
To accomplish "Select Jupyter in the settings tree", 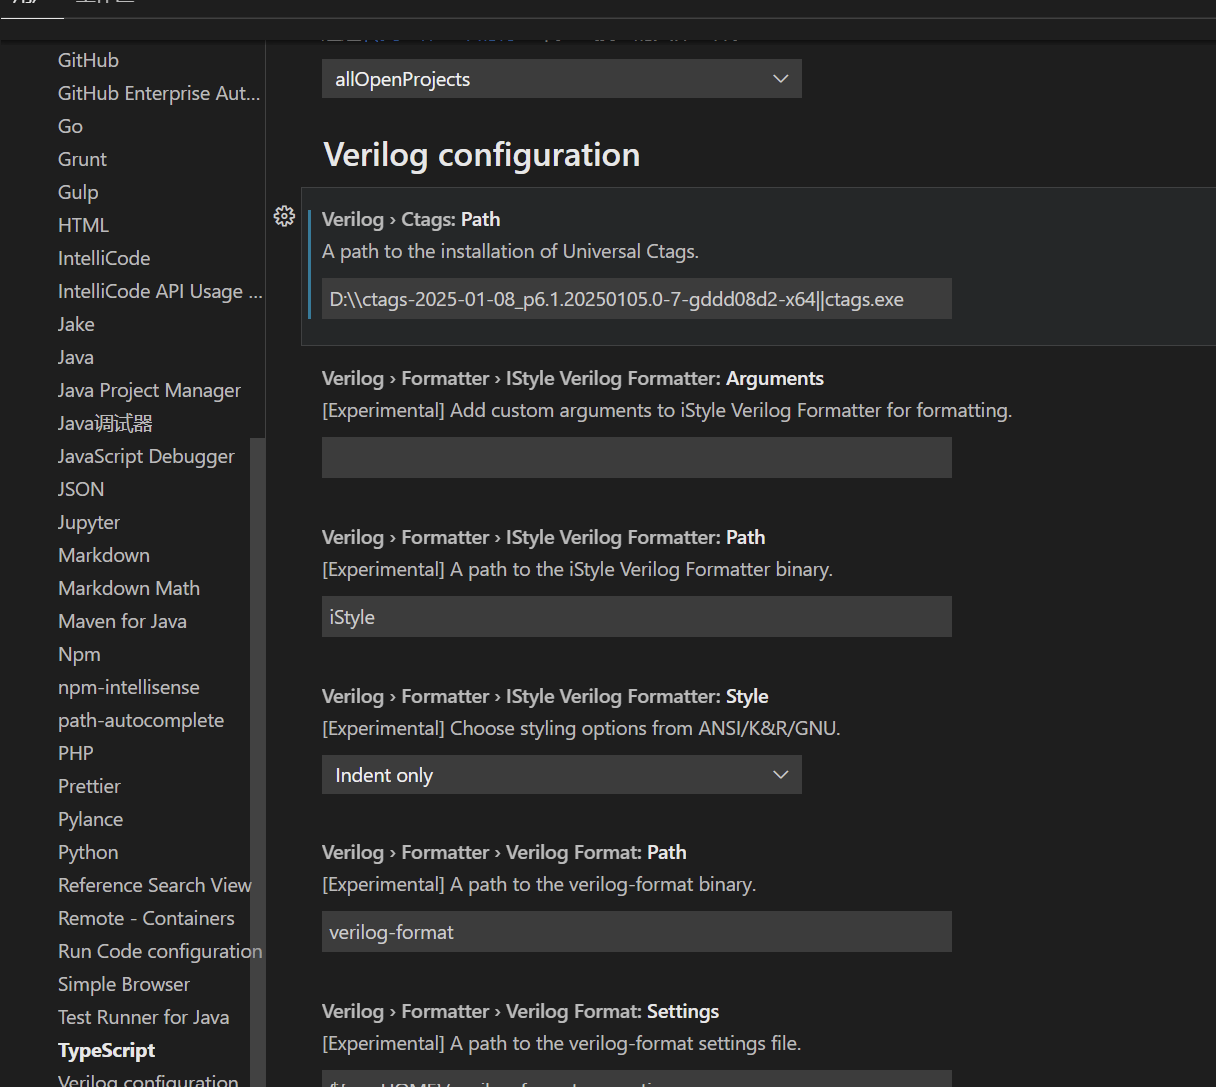I will tap(89, 522).
